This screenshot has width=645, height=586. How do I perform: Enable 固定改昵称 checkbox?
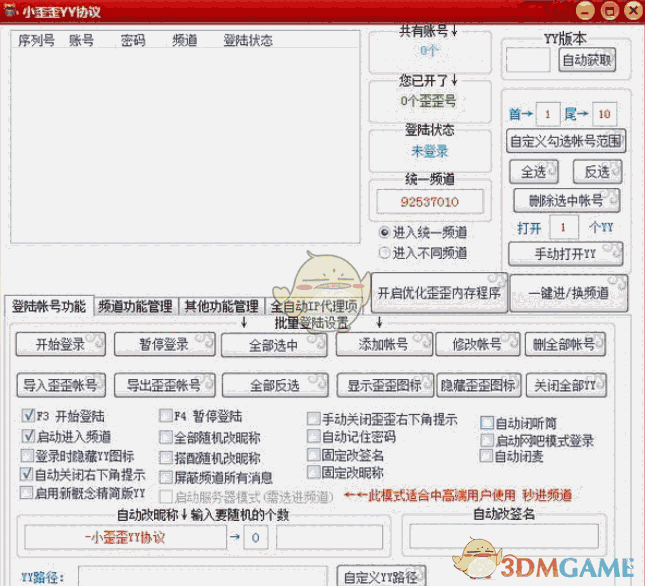coord(313,472)
